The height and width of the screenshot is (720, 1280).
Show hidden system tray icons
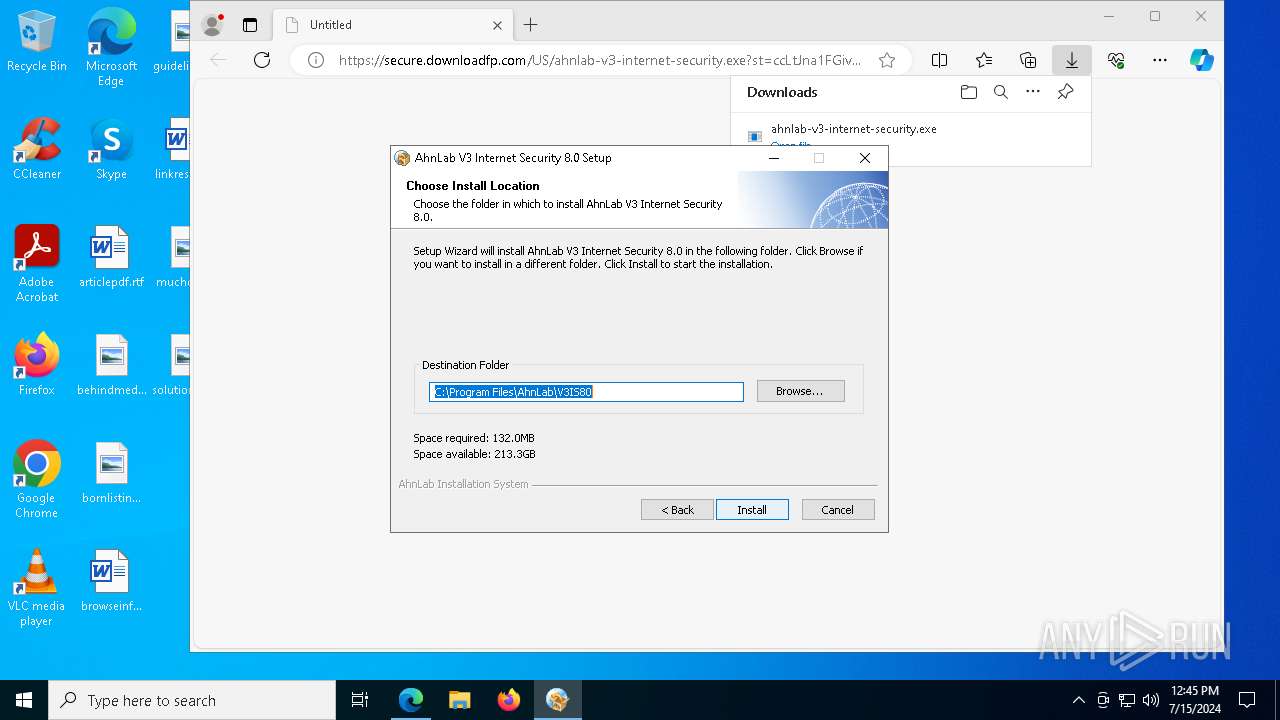[x=1078, y=700]
